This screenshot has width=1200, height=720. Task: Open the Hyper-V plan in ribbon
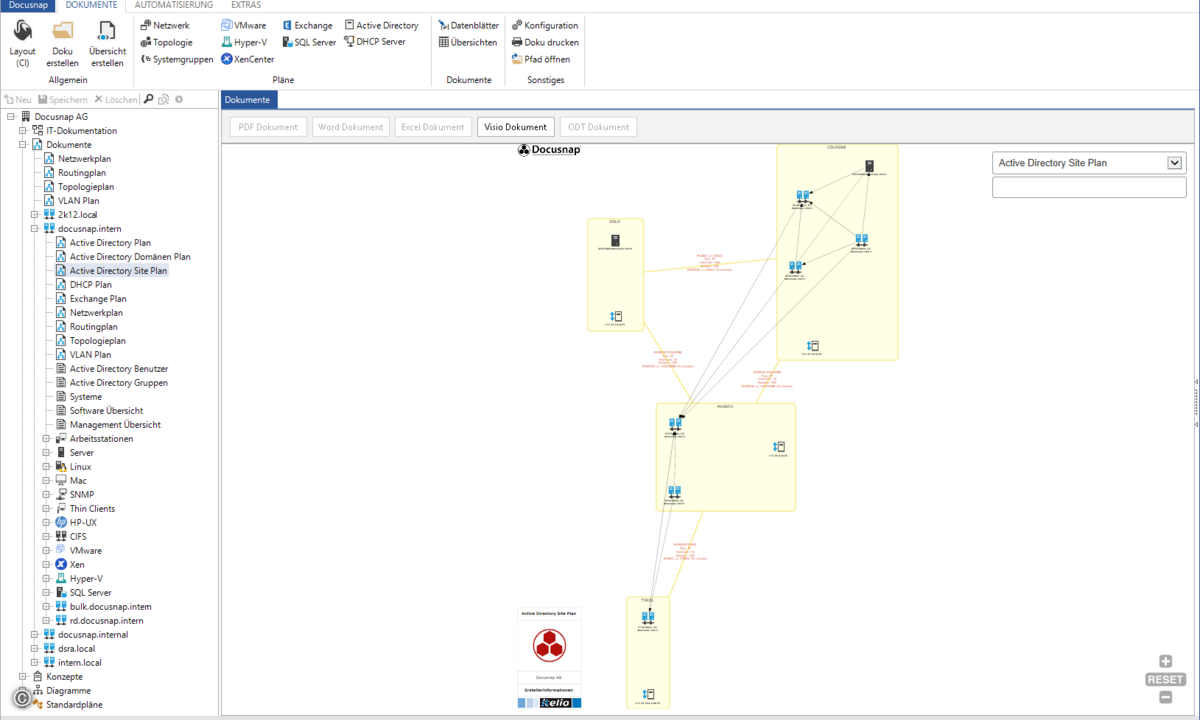click(x=244, y=42)
